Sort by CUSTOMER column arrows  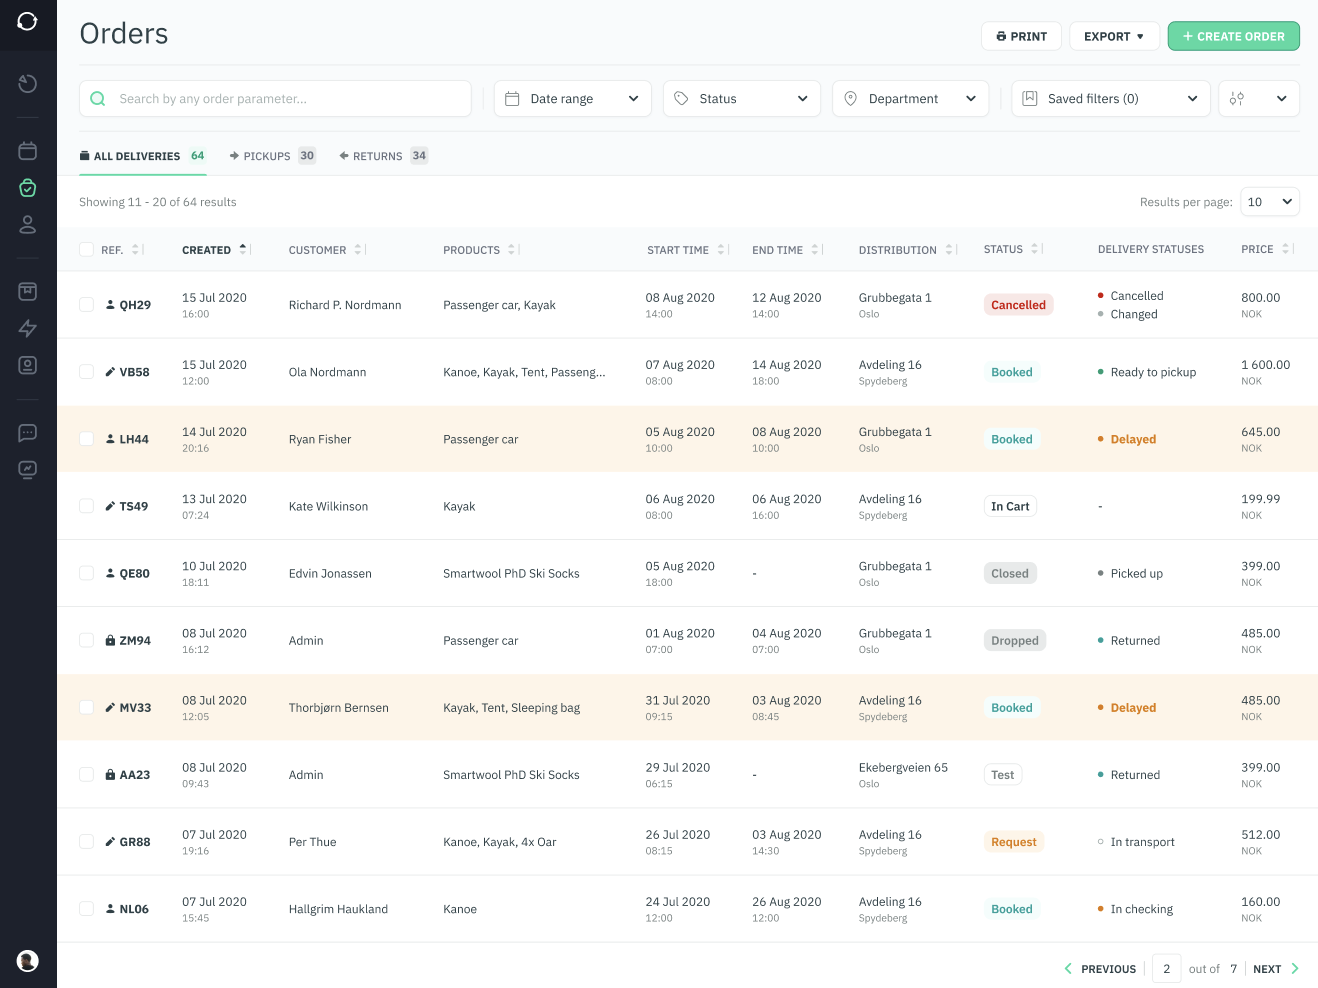359,250
